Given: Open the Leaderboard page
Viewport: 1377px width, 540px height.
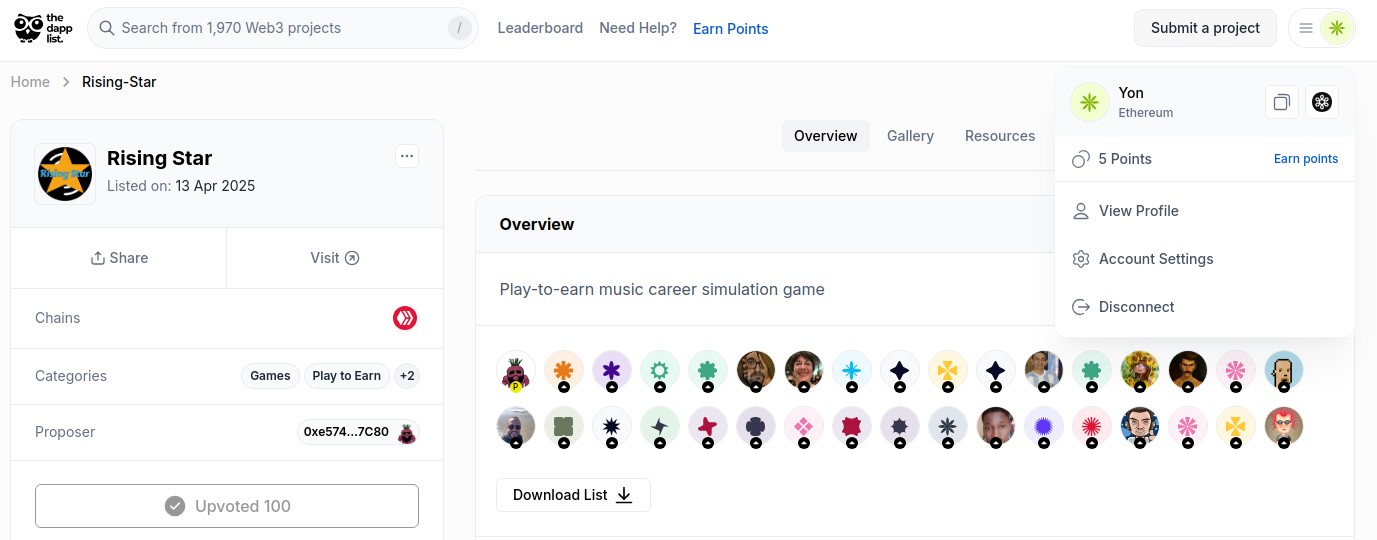Looking at the screenshot, I should [540, 28].
